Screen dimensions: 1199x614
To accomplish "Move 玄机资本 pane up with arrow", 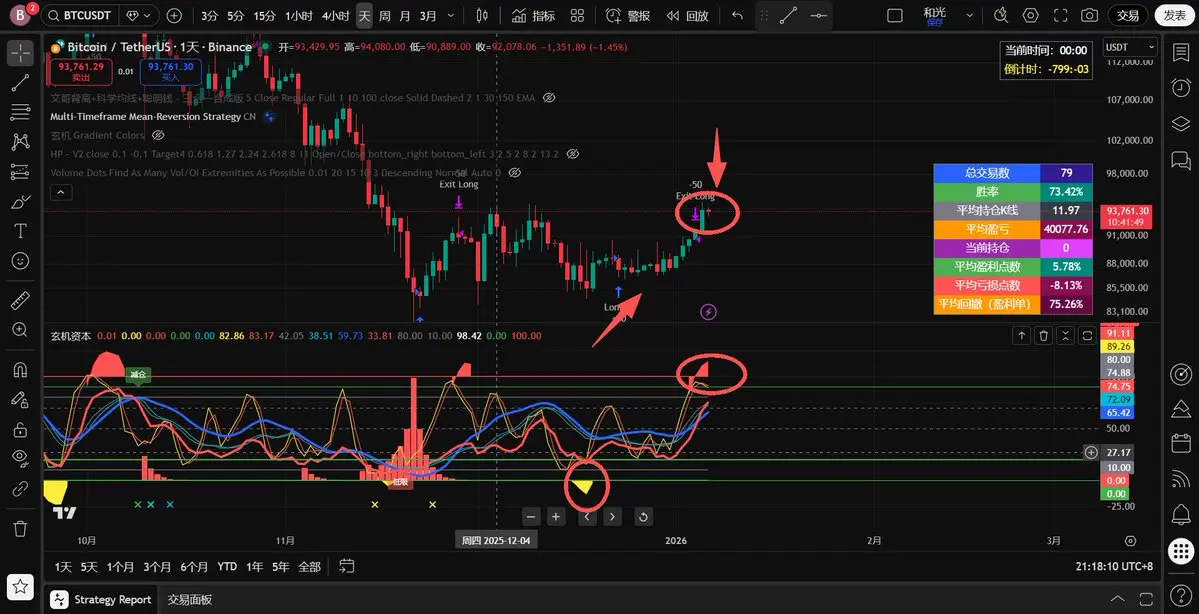I will (1022, 335).
